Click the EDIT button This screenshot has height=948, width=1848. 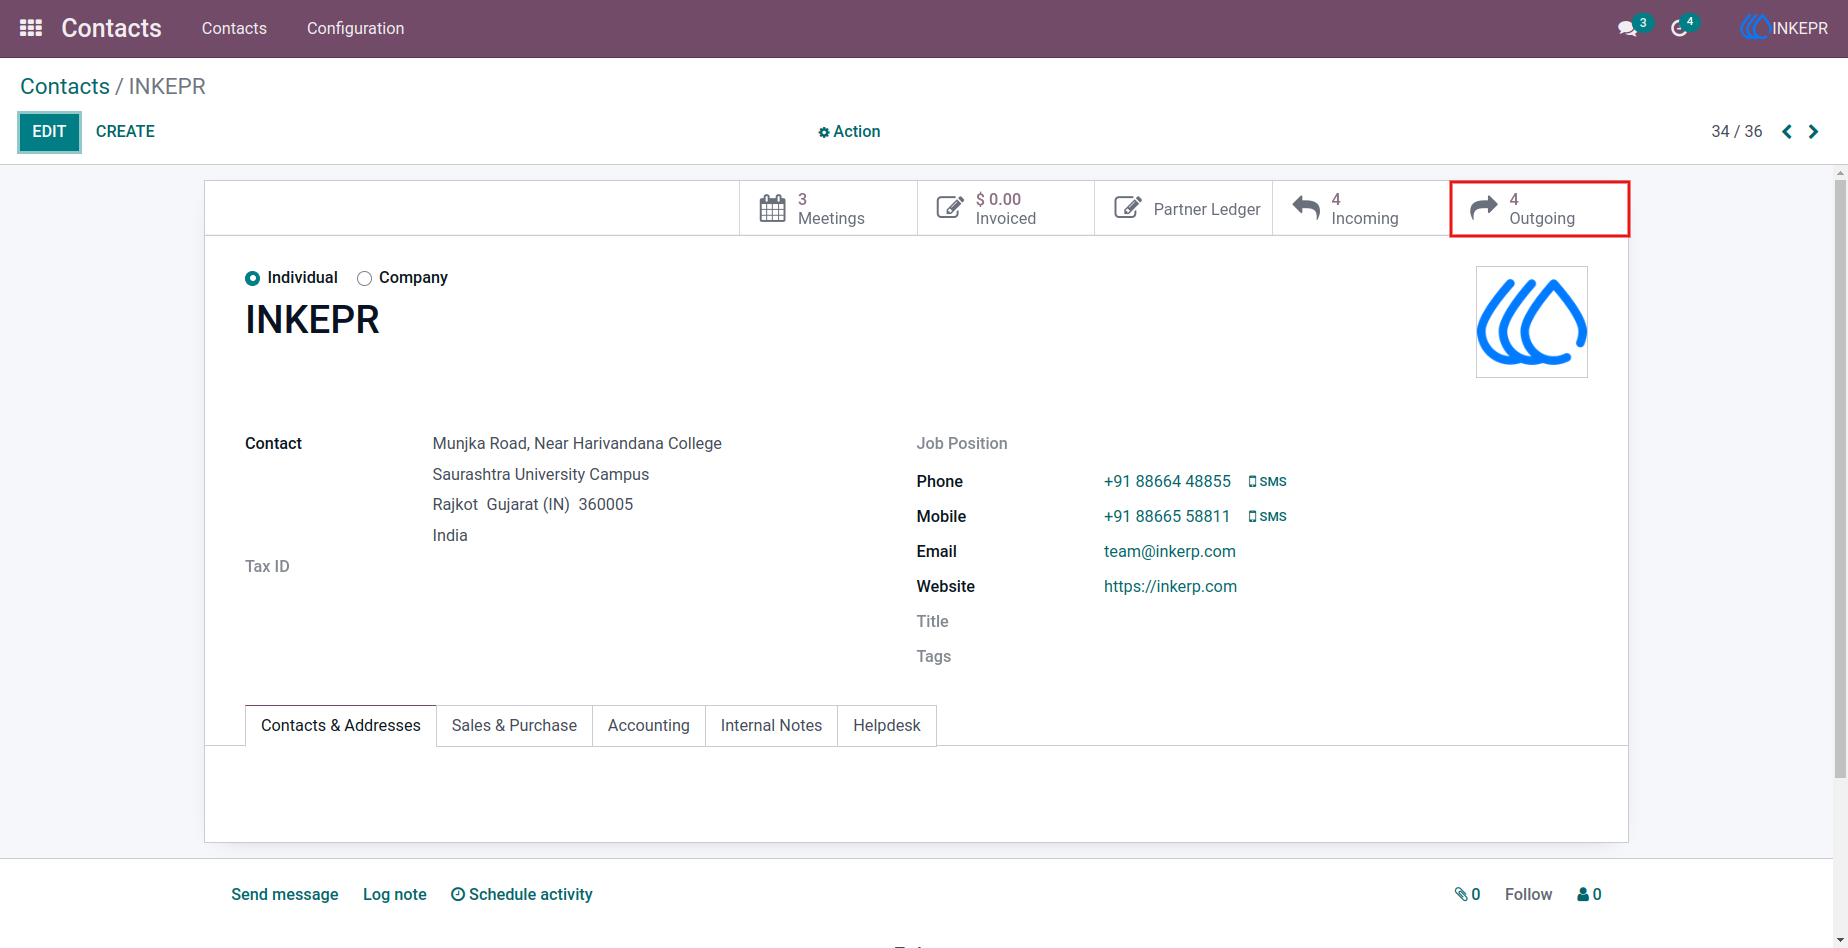49,132
